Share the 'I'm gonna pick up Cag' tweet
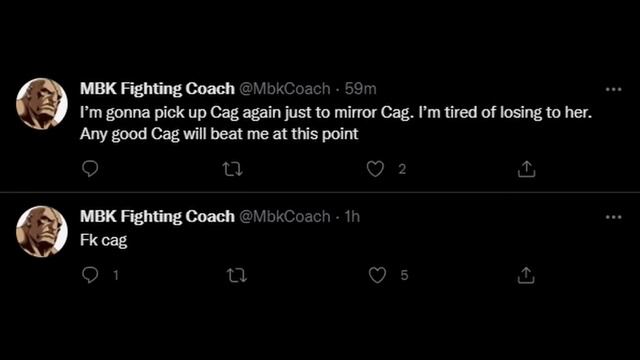This screenshot has height=360, width=640. [526, 169]
